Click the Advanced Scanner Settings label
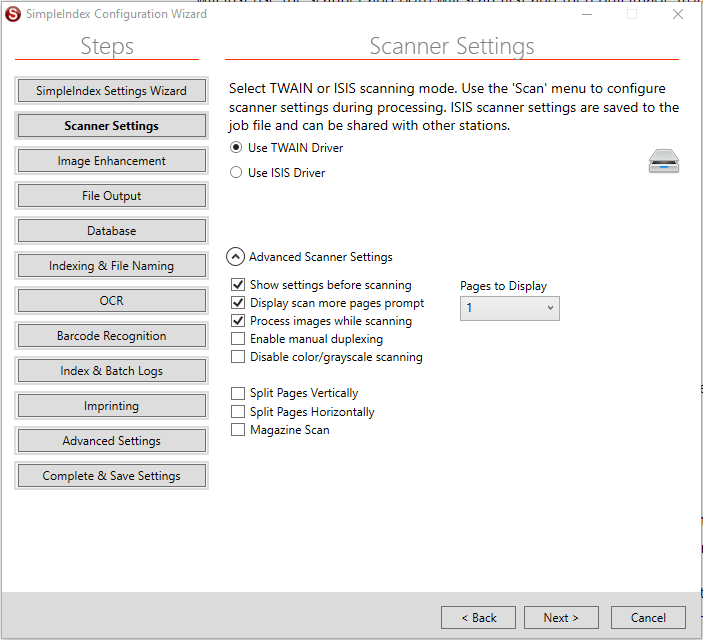This screenshot has width=703, height=640. tap(321, 257)
